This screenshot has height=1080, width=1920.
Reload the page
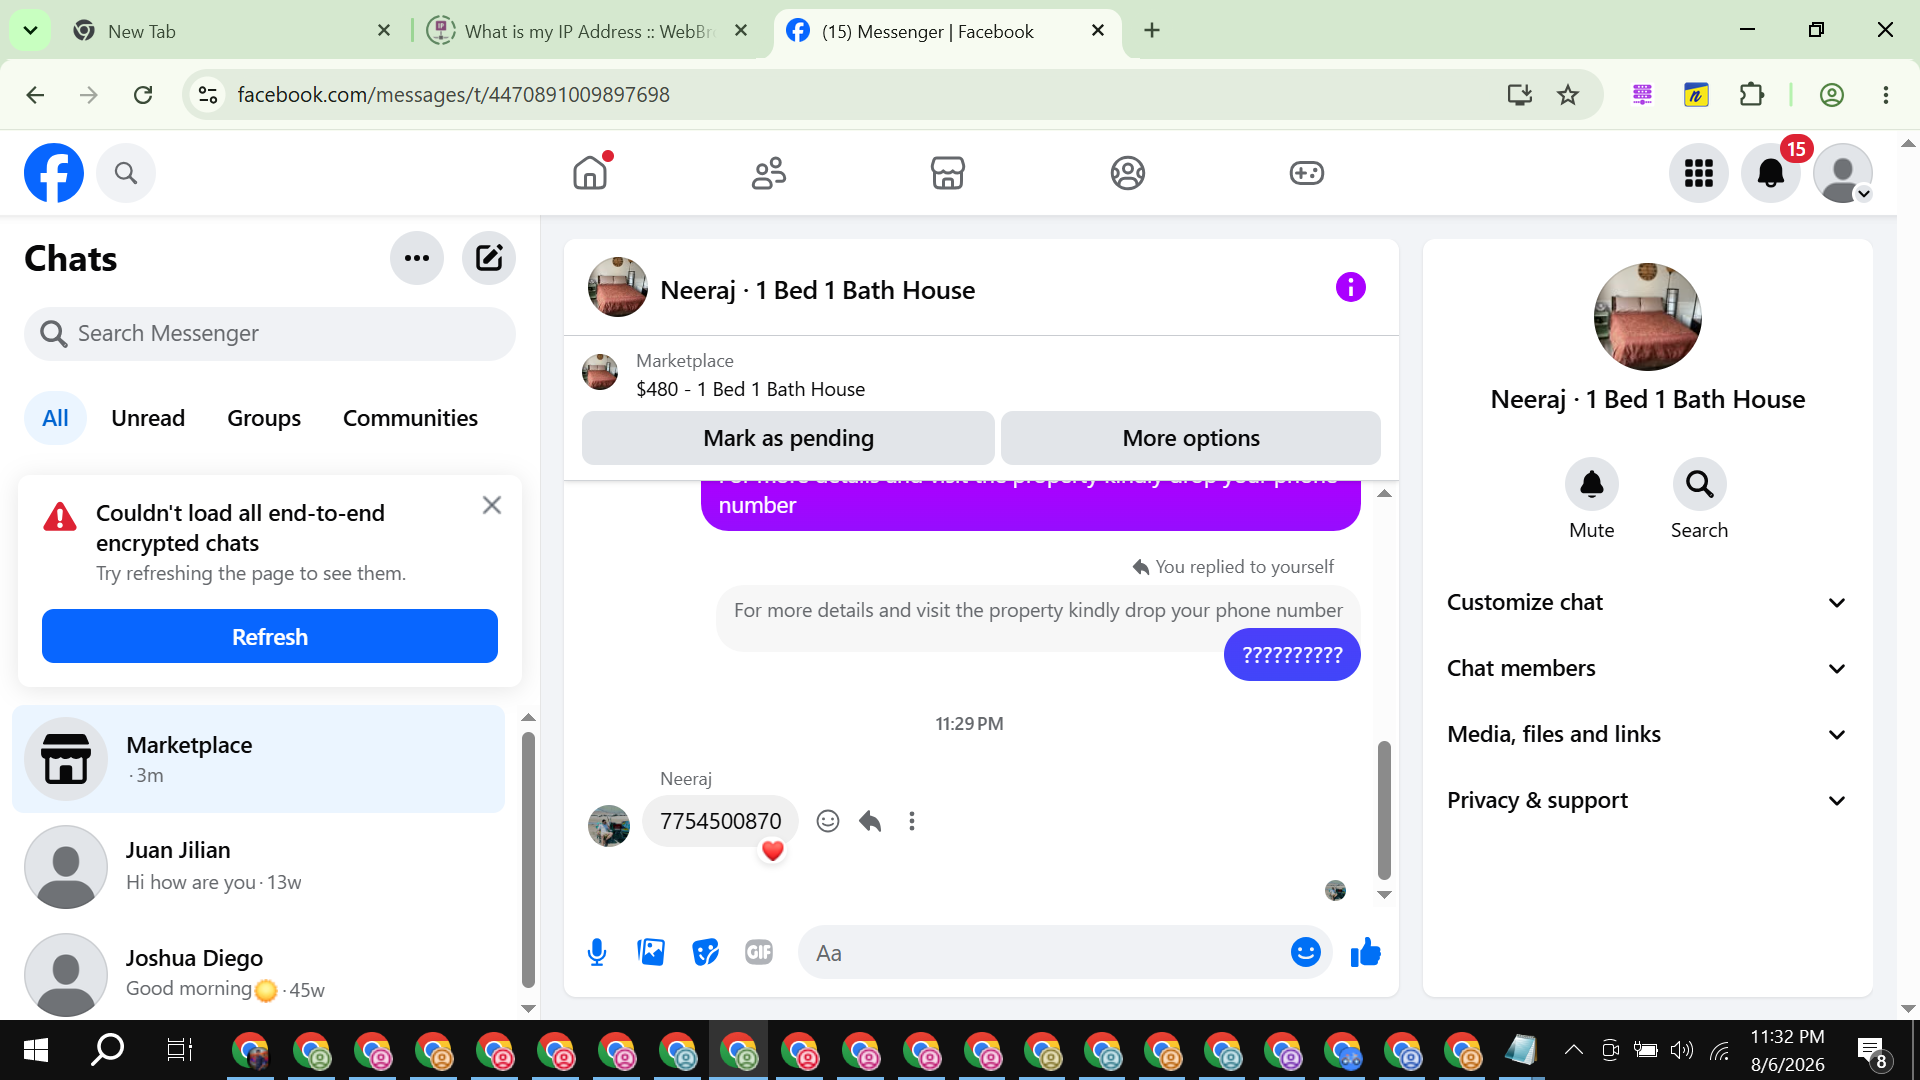(x=143, y=94)
